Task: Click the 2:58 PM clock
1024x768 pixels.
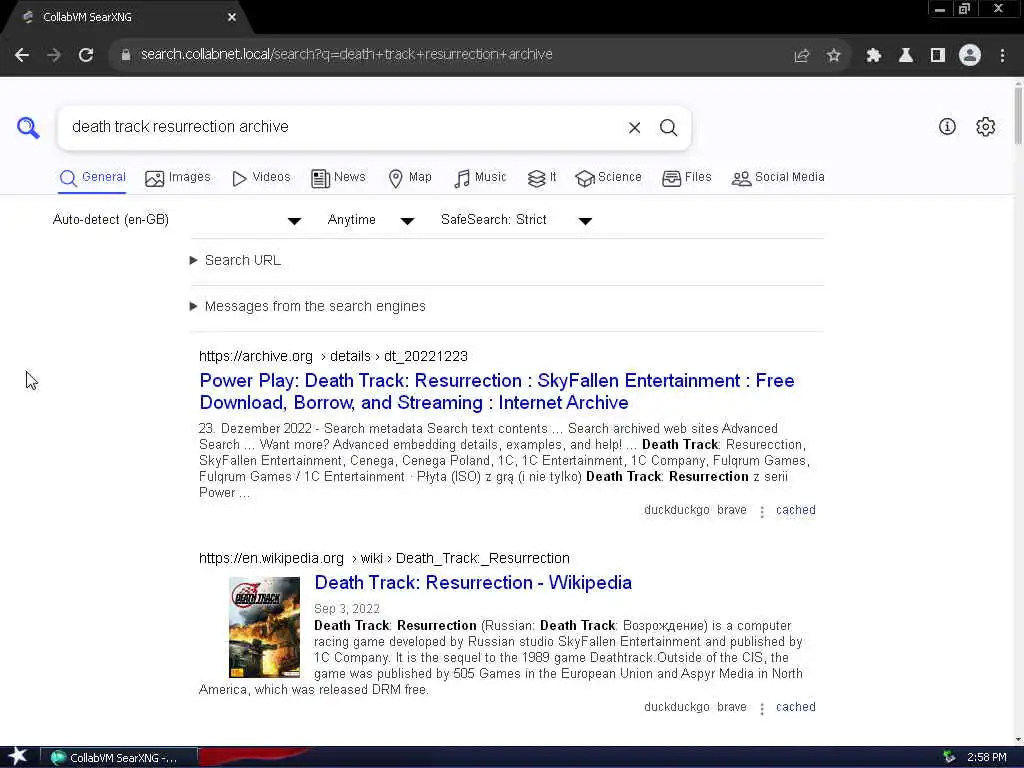Action: point(987,758)
